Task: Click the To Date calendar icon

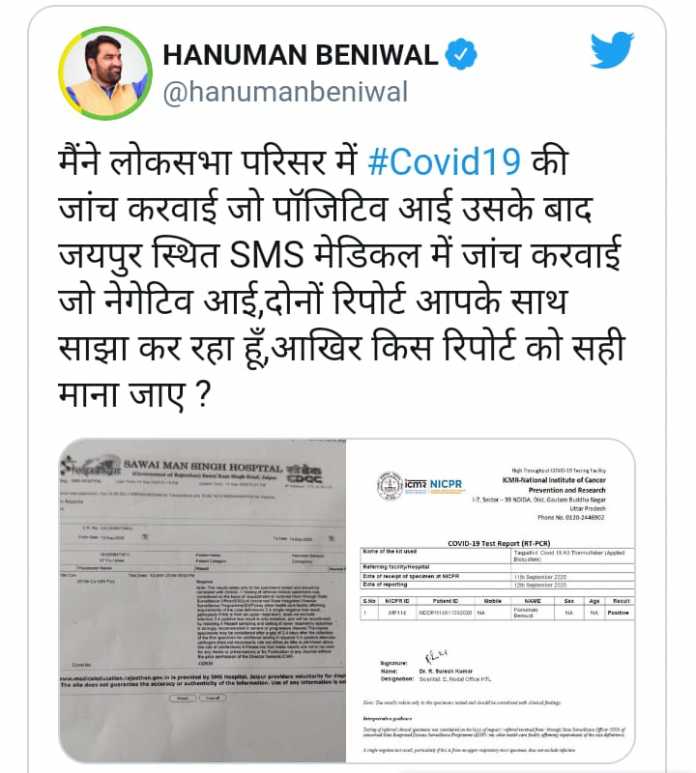Action: (x=331, y=538)
